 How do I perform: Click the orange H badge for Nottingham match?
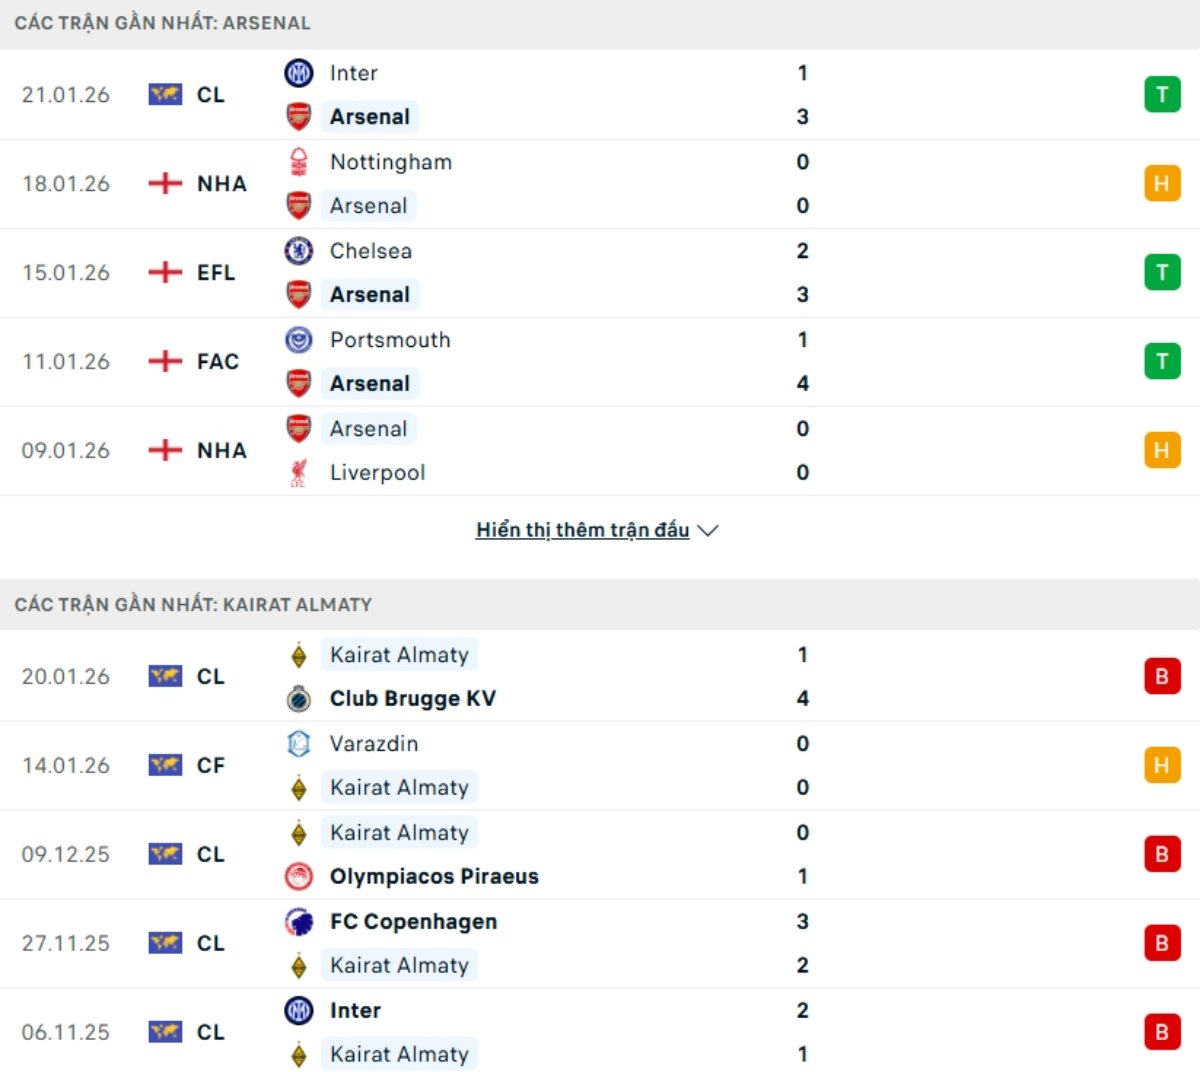(x=1162, y=184)
